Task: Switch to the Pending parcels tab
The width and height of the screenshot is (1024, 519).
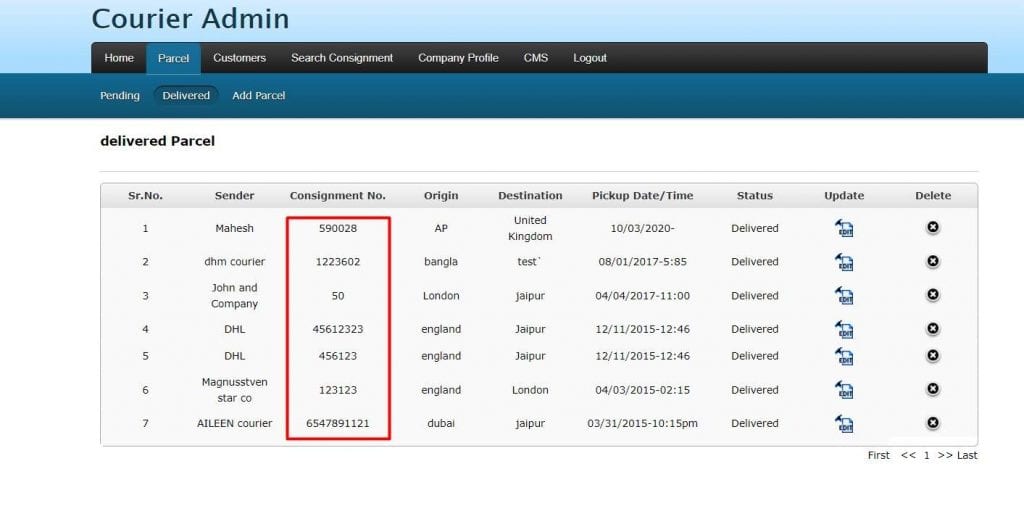Action: tap(120, 95)
